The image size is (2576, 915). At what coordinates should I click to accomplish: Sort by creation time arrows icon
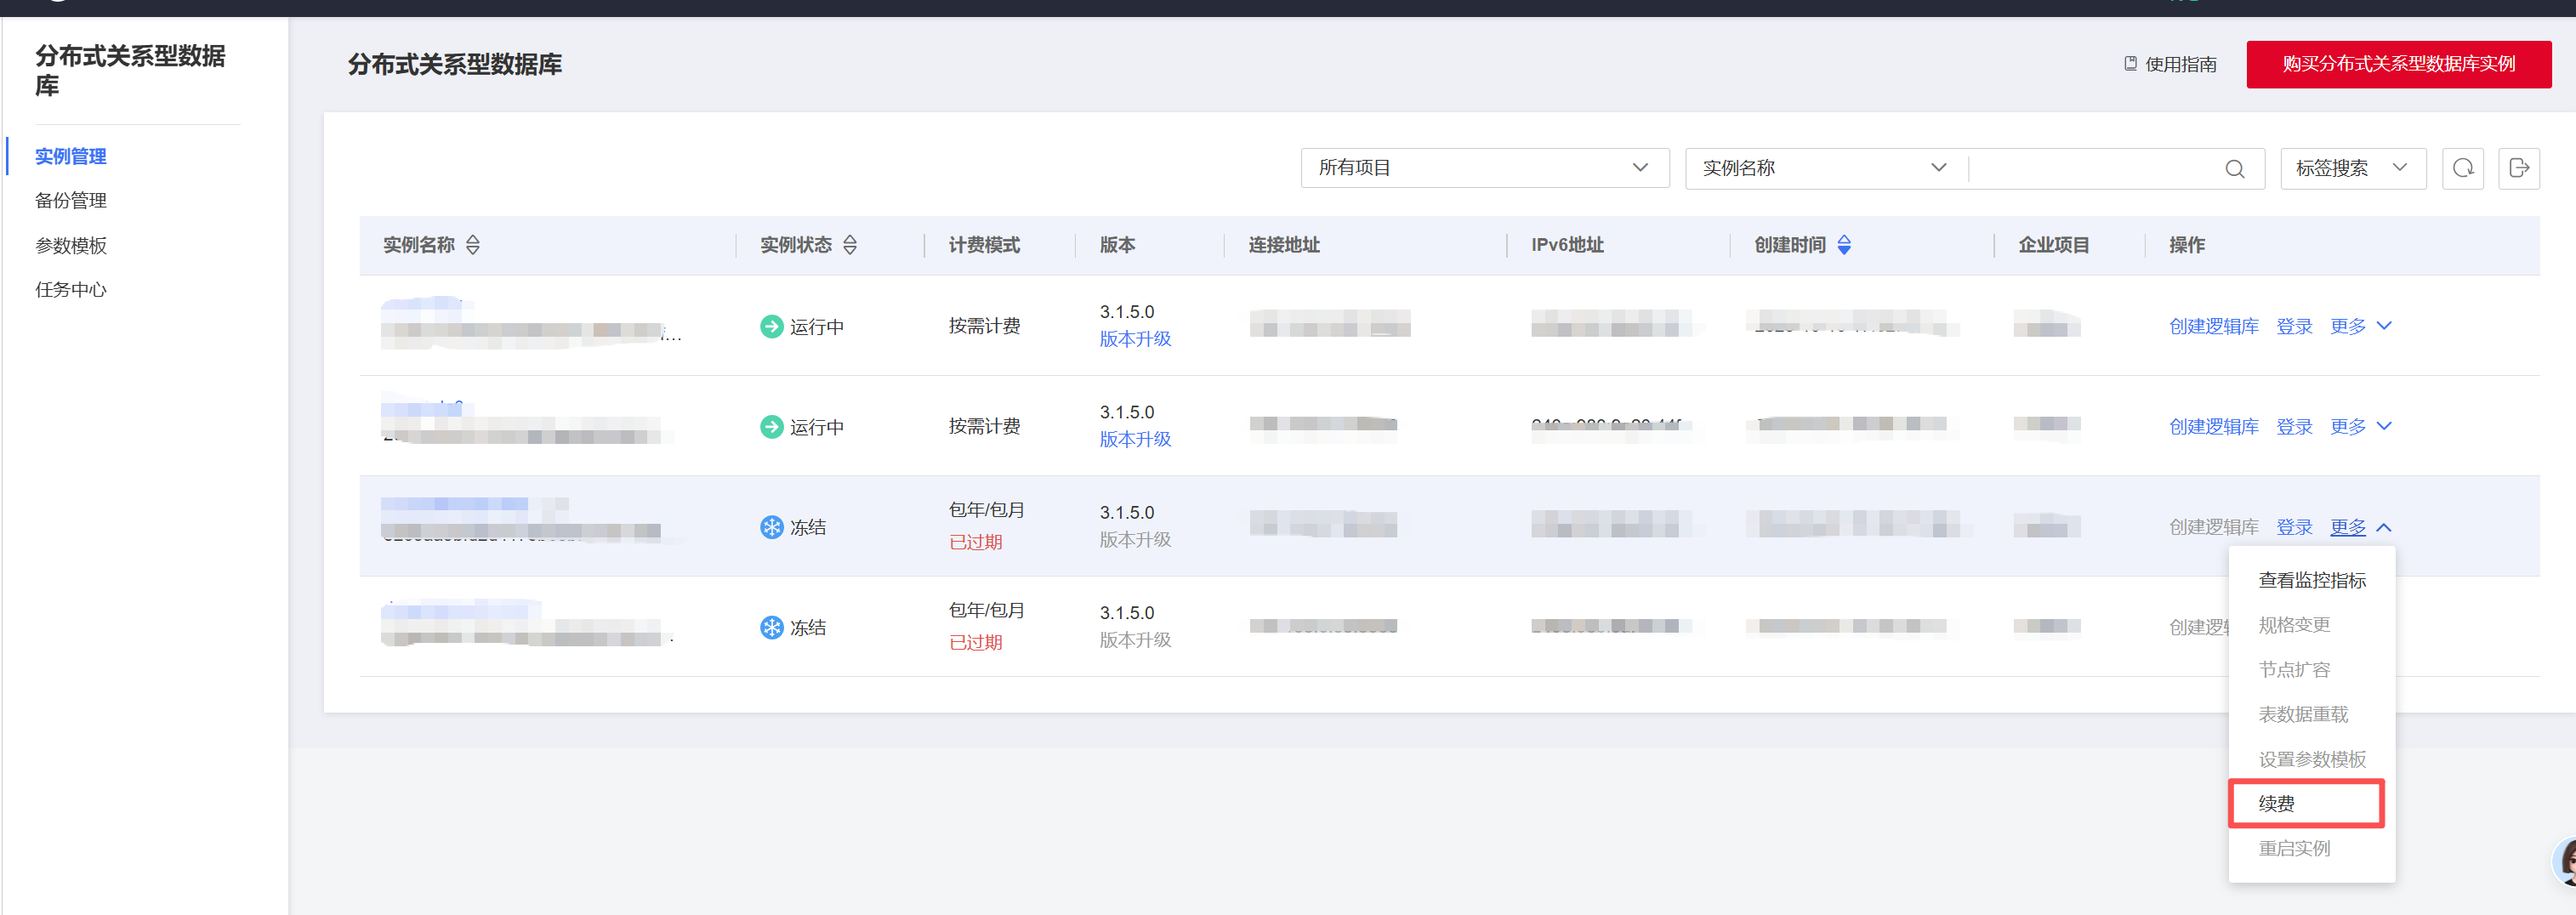click(1844, 245)
